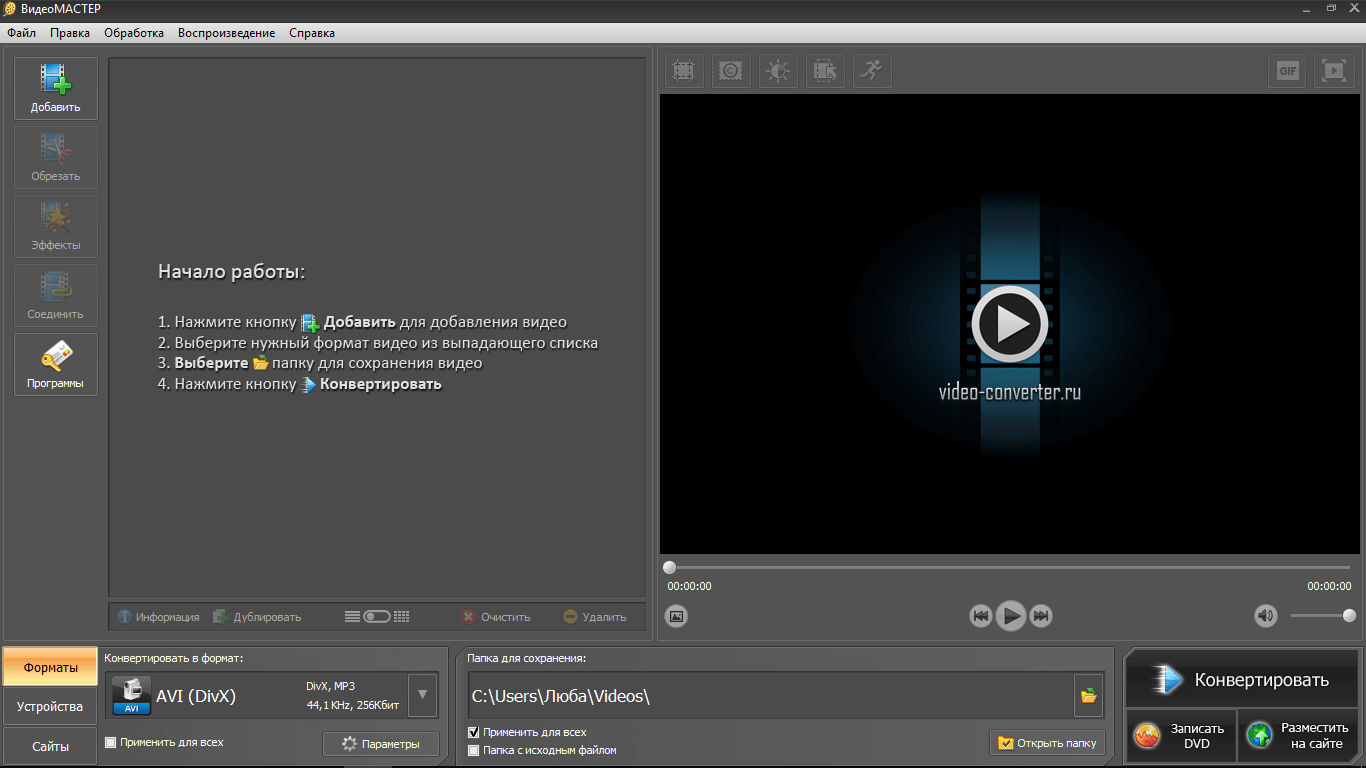Toggle list and grid view switch
This screenshot has height=768, width=1366.
pyautogui.click(x=377, y=617)
